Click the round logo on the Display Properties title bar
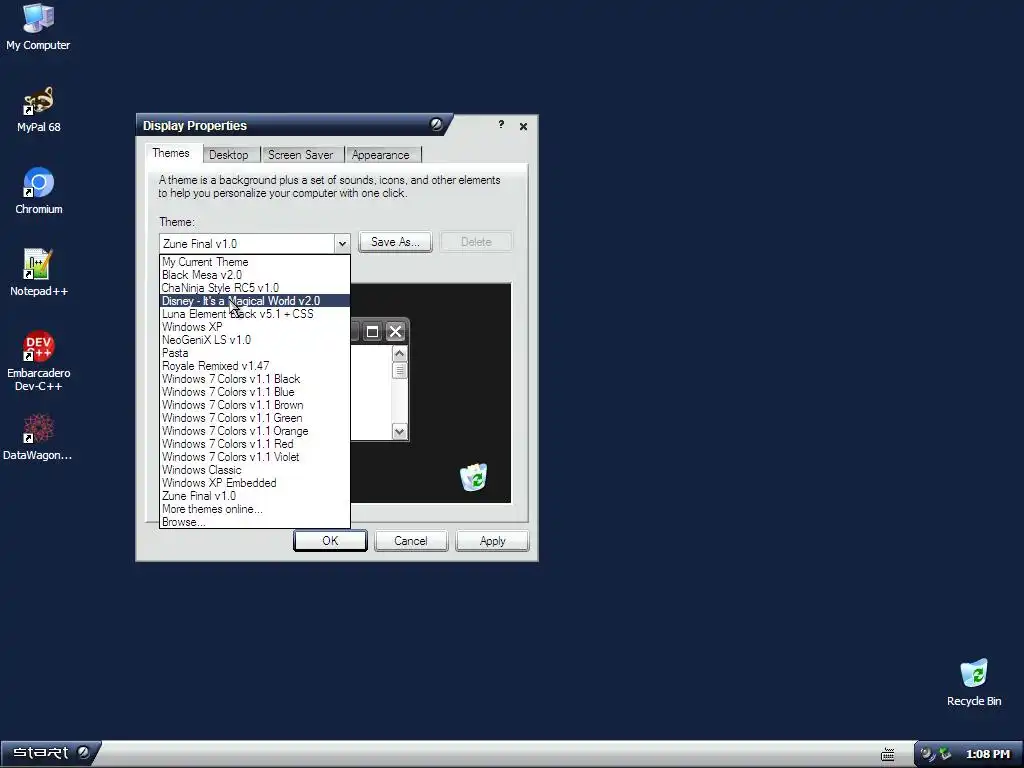Screen dimensions: 1024x768 coord(436,124)
